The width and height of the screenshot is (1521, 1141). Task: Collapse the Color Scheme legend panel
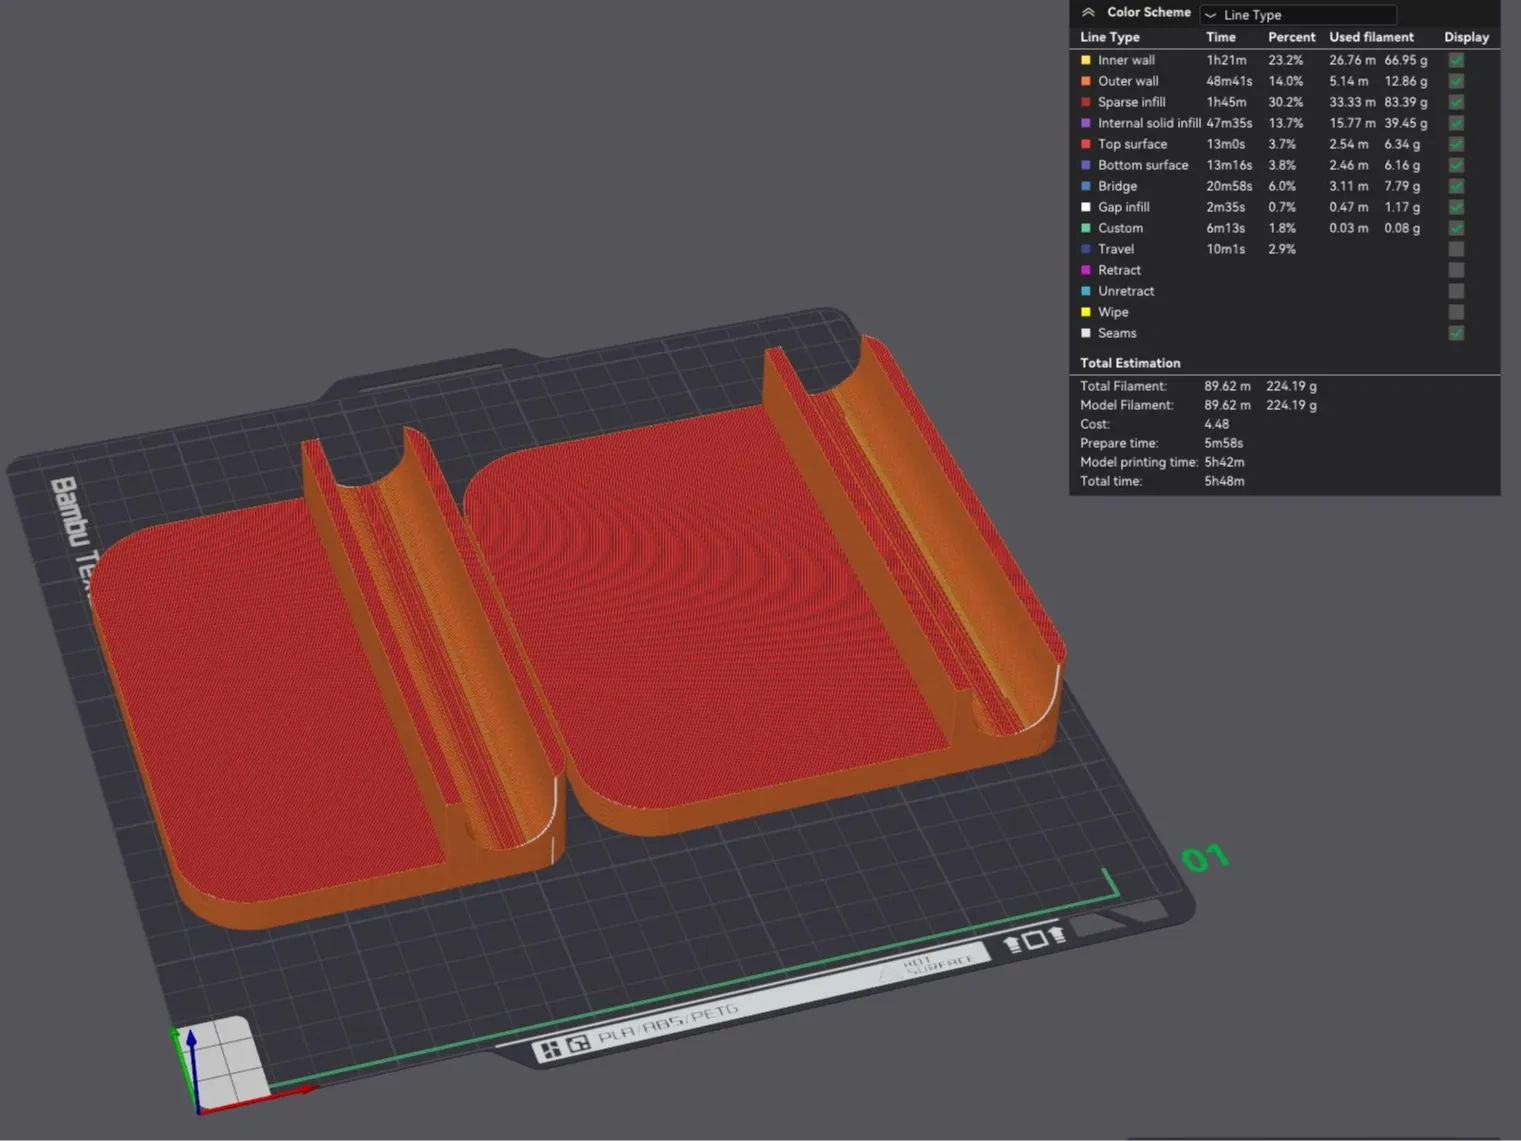(x=1088, y=13)
